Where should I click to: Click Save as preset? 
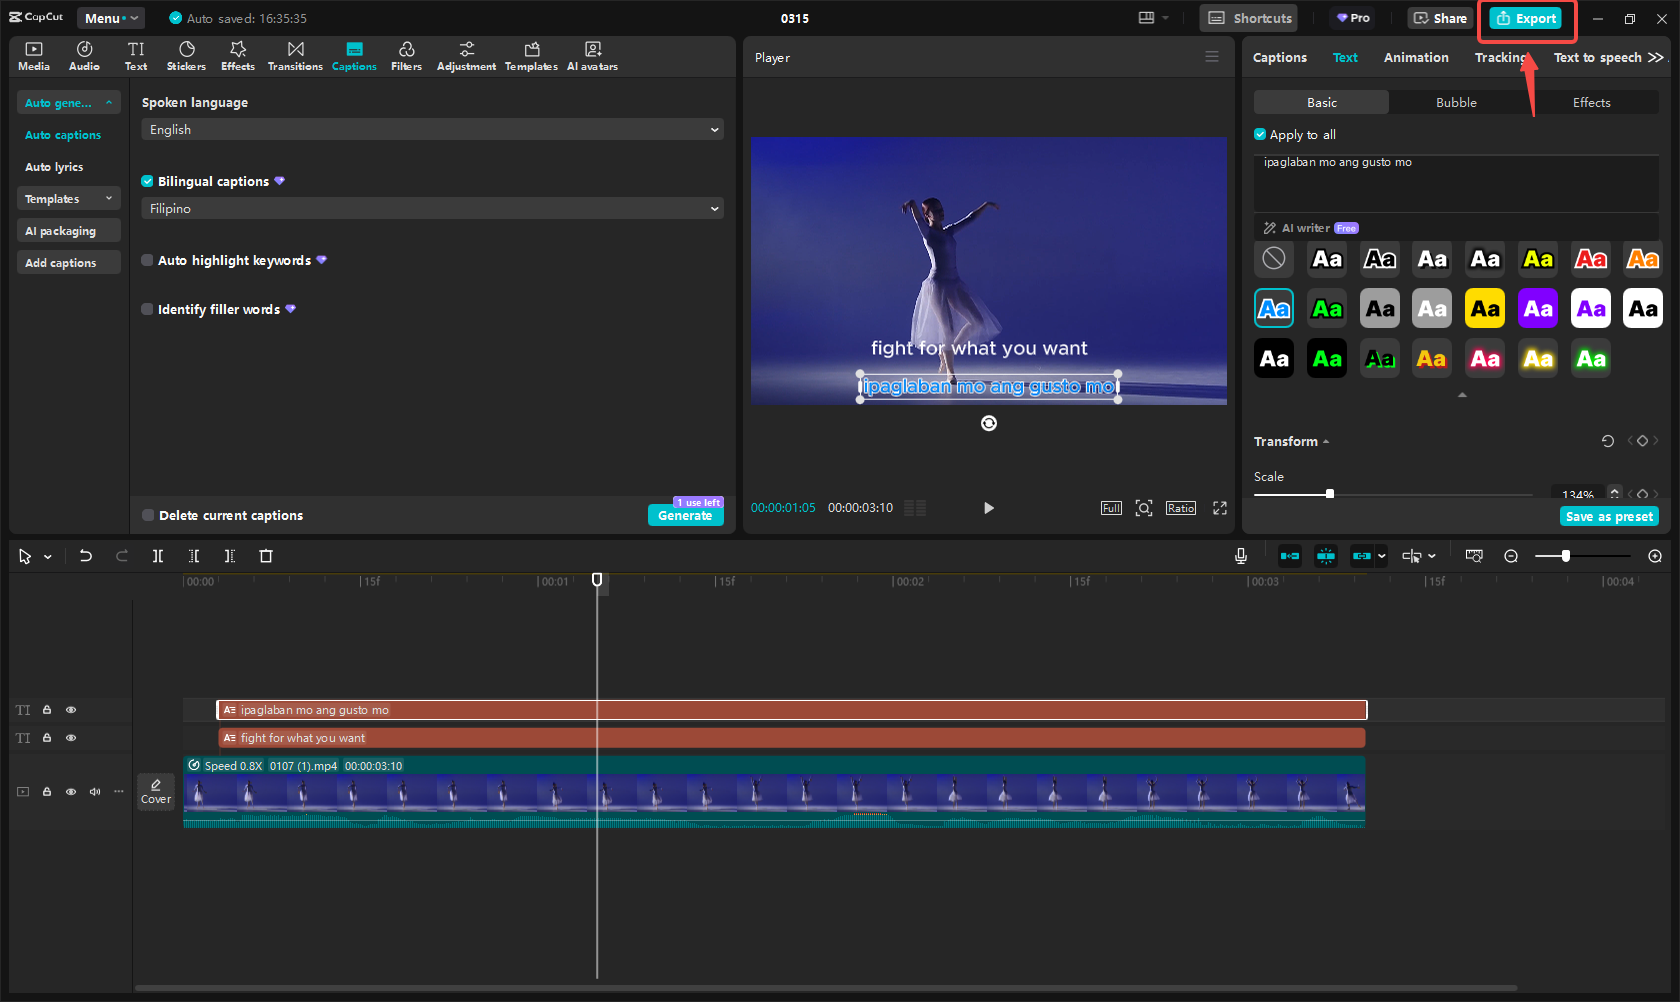pyautogui.click(x=1608, y=516)
